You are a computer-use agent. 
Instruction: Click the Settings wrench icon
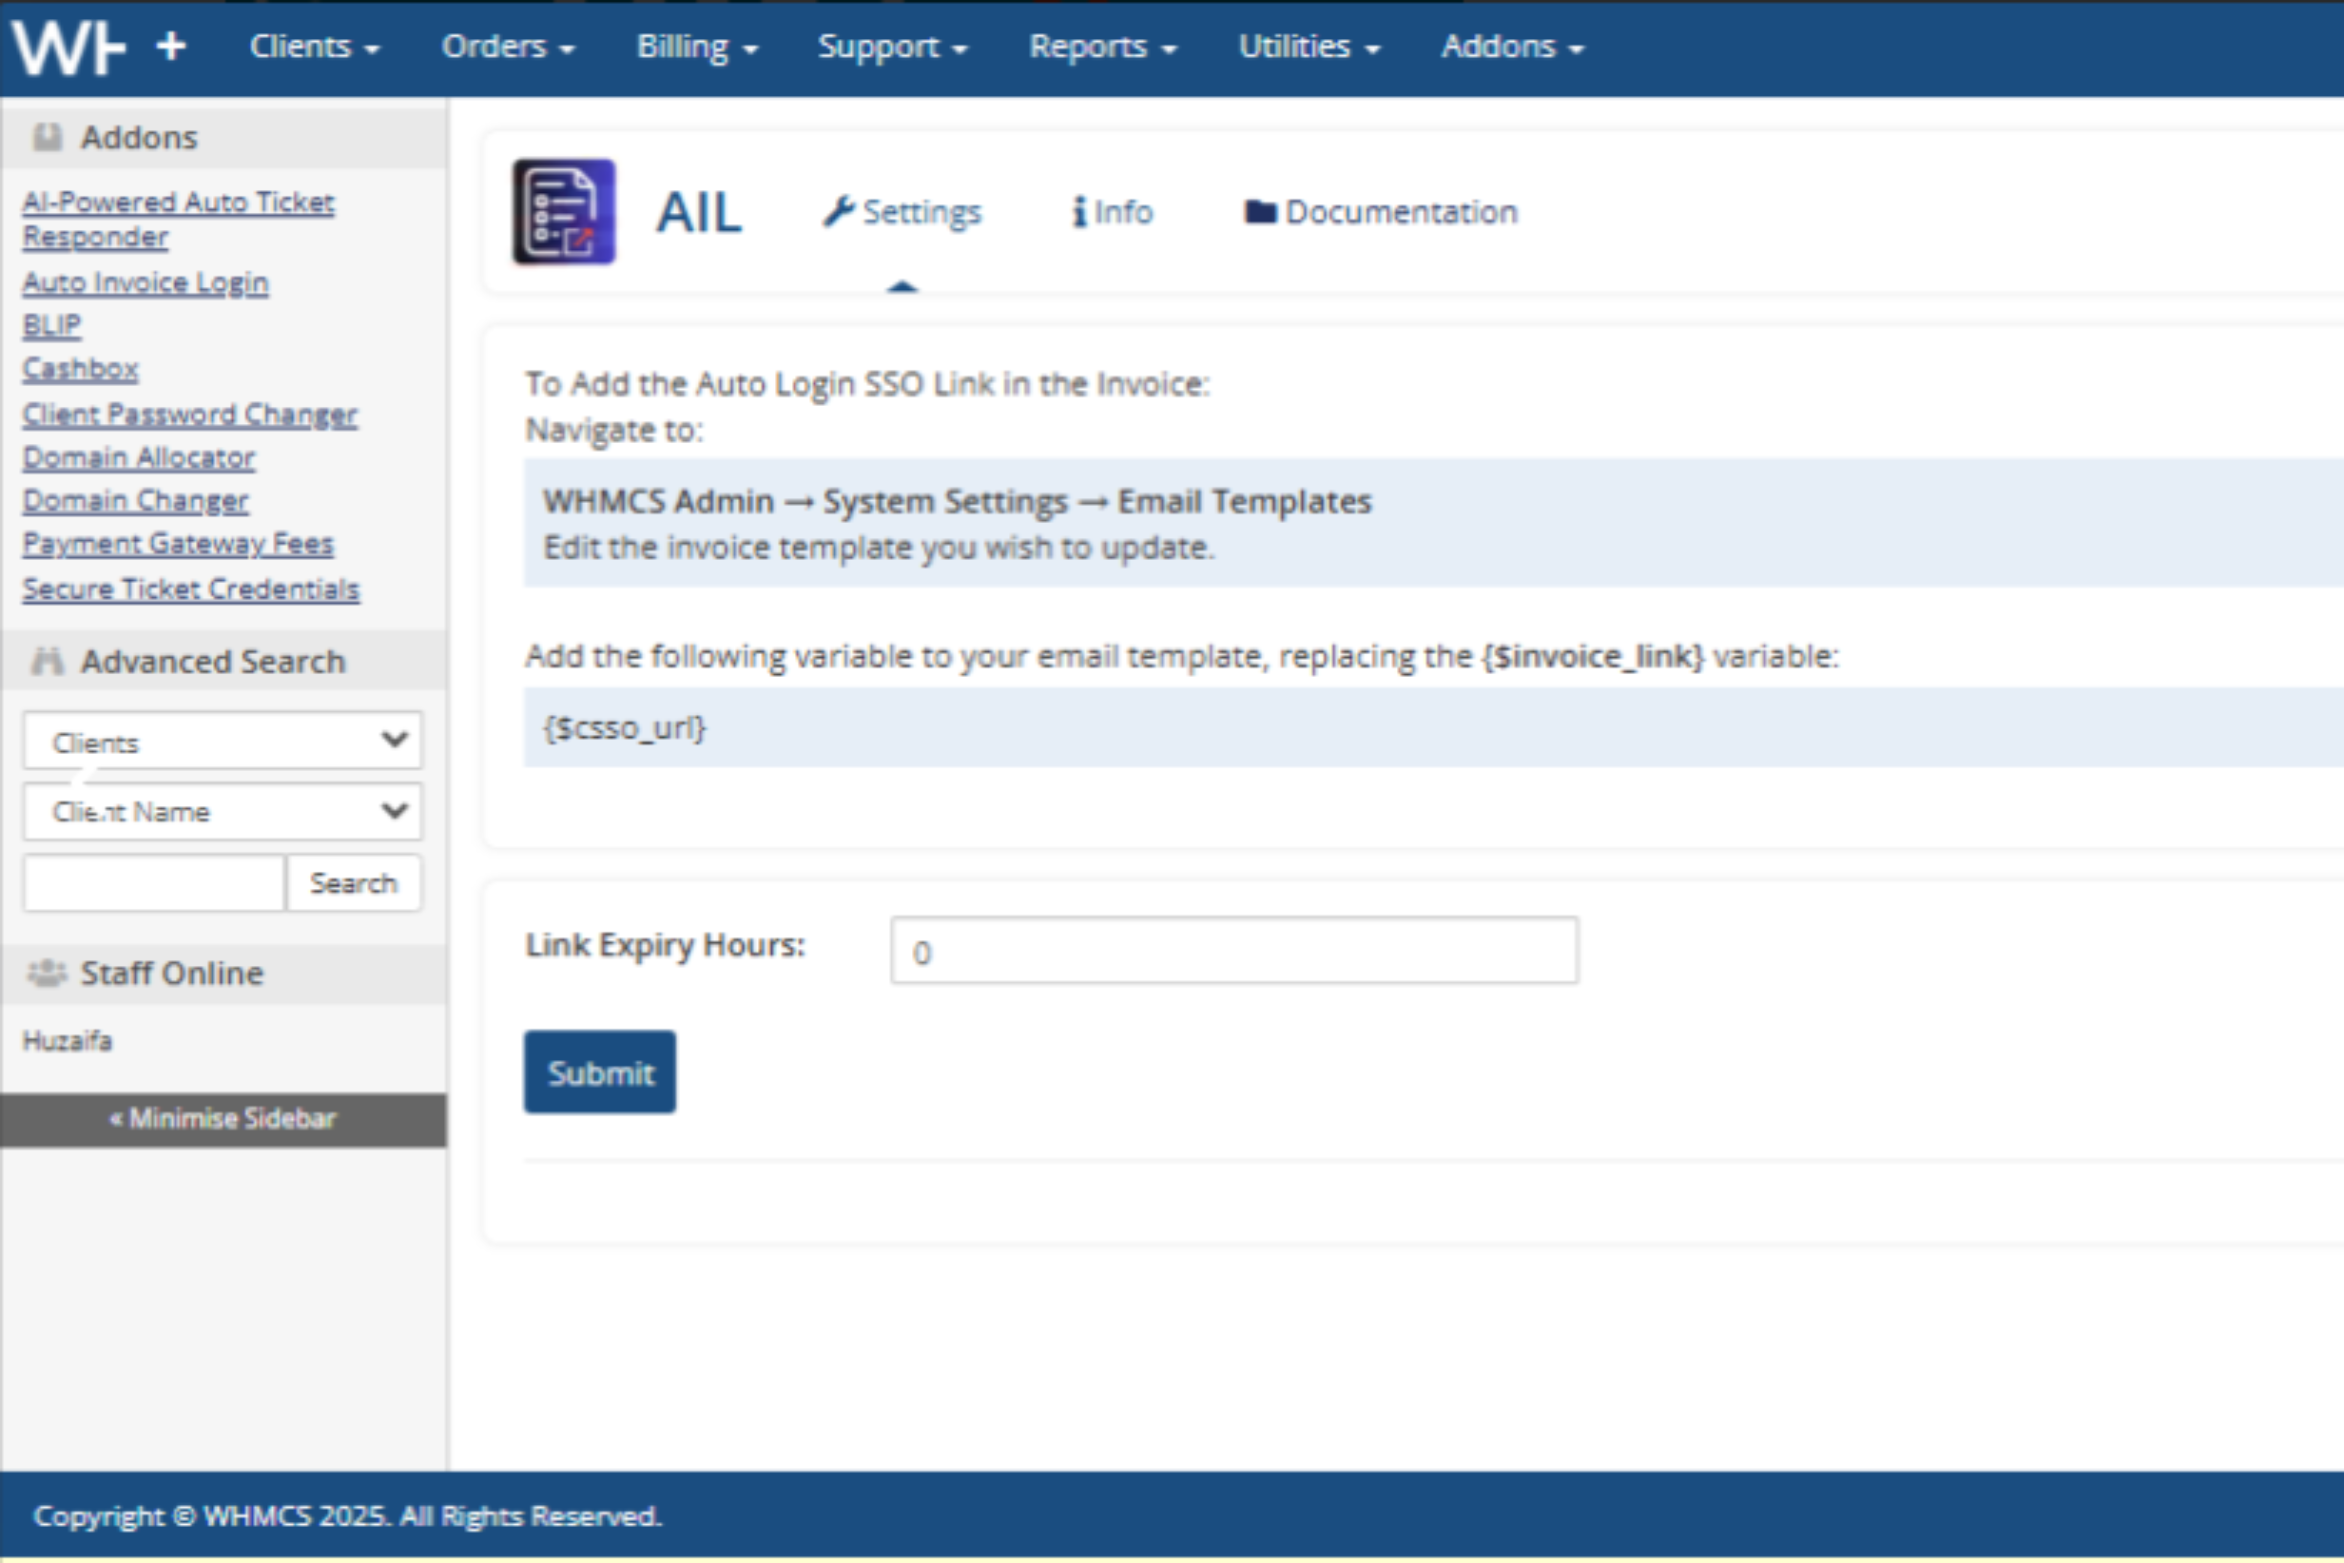coord(838,211)
